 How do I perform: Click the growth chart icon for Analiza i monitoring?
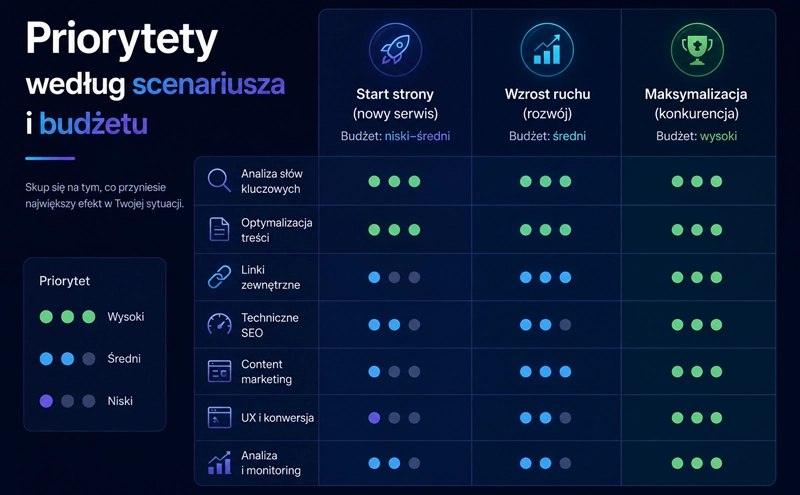click(x=219, y=463)
